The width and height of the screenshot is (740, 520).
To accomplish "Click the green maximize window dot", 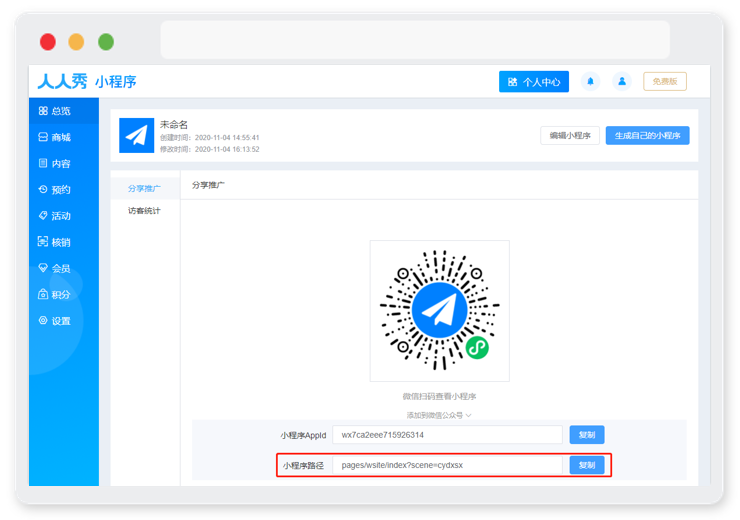I will [x=106, y=42].
